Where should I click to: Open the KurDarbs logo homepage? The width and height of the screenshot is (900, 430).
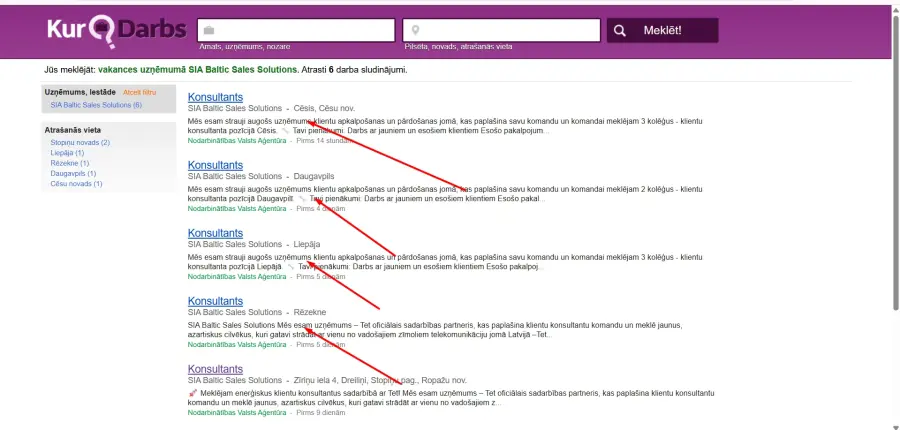117,31
